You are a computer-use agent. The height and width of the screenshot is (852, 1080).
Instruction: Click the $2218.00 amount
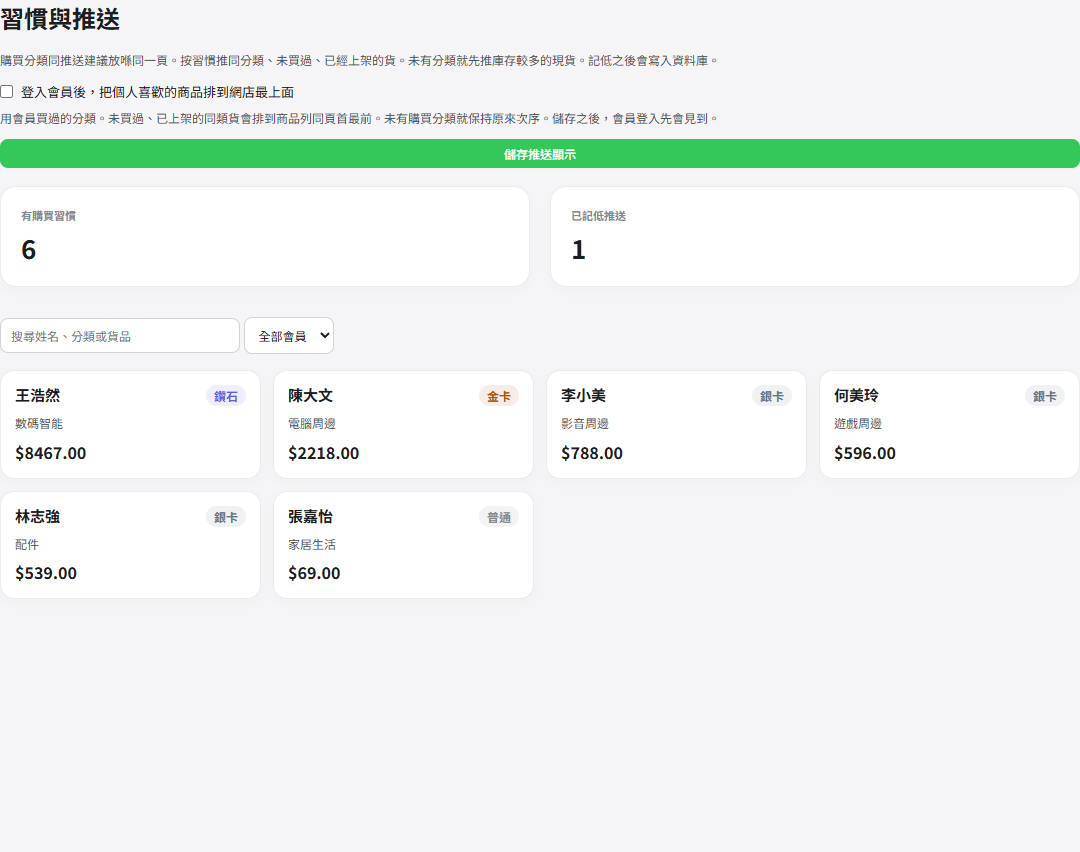point(324,453)
